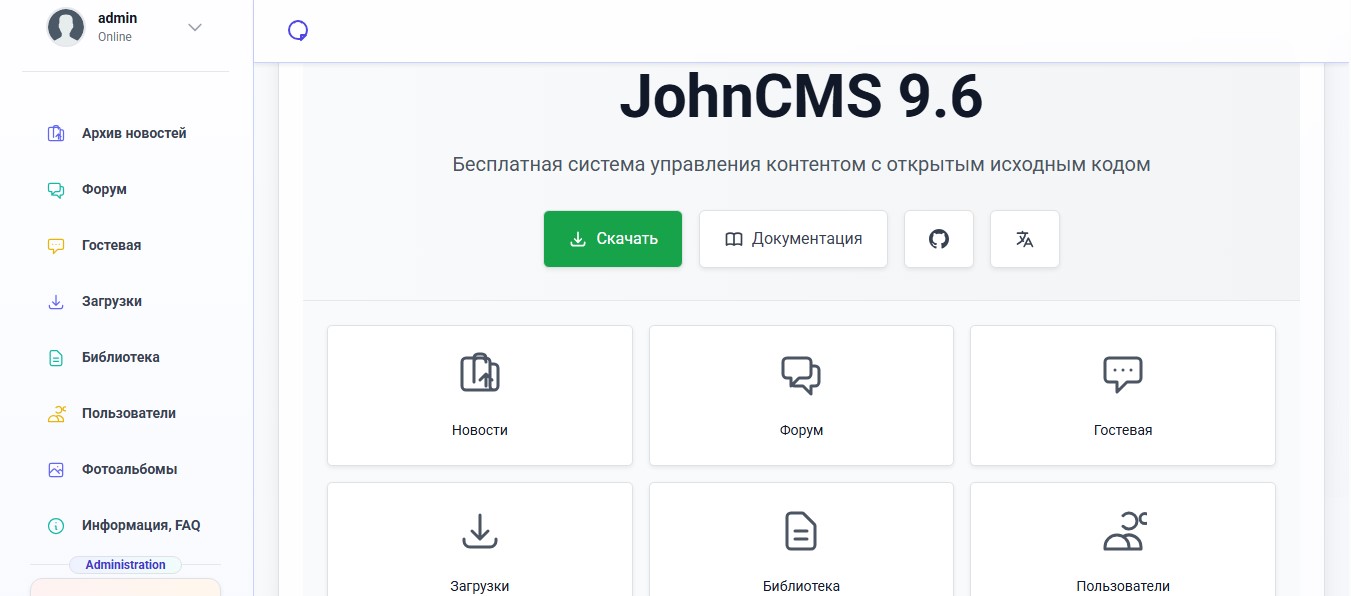Expand the admin user dropdown chevron
Image resolution: width=1351 pixels, height=596 pixels.
tap(195, 27)
